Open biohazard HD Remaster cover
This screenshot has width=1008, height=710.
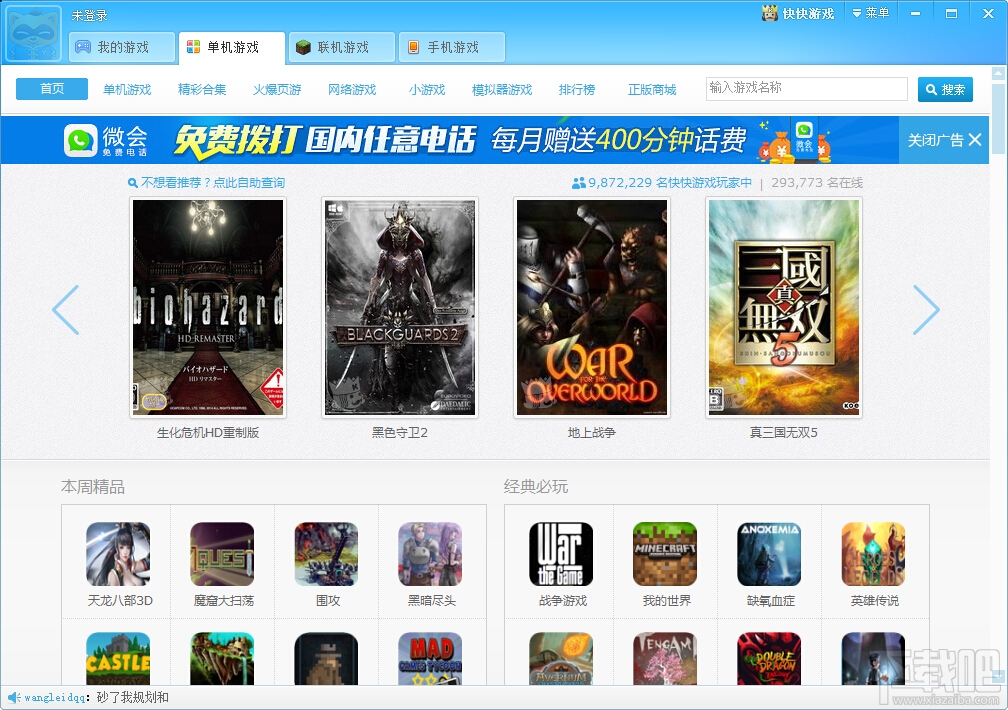tap(208, 307)
